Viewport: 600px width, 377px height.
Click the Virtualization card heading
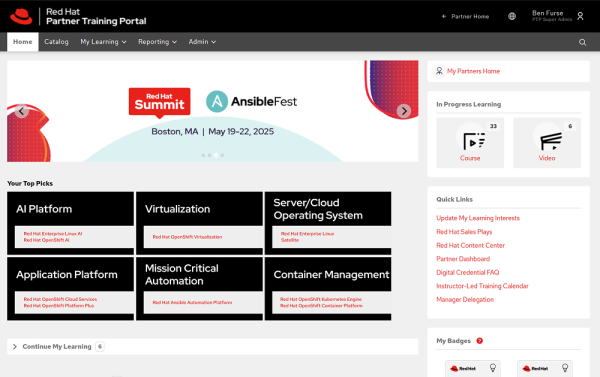pos(178,209)
